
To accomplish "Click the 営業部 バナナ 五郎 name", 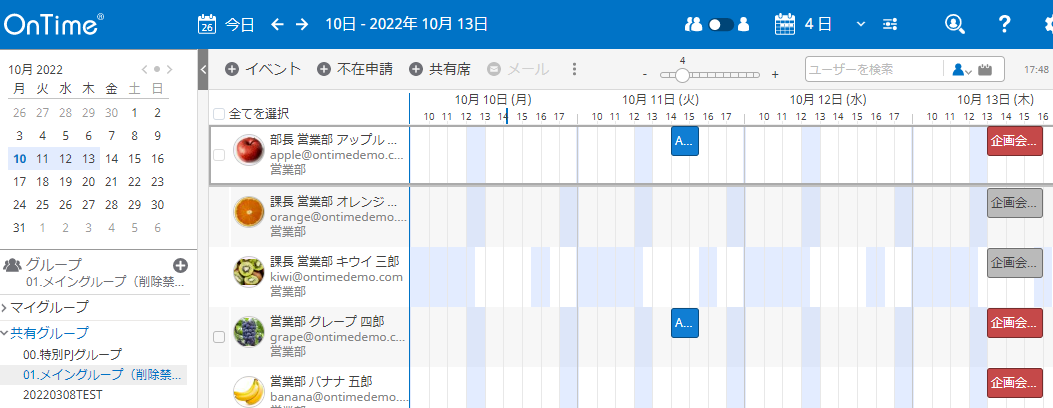I will 321,382.
